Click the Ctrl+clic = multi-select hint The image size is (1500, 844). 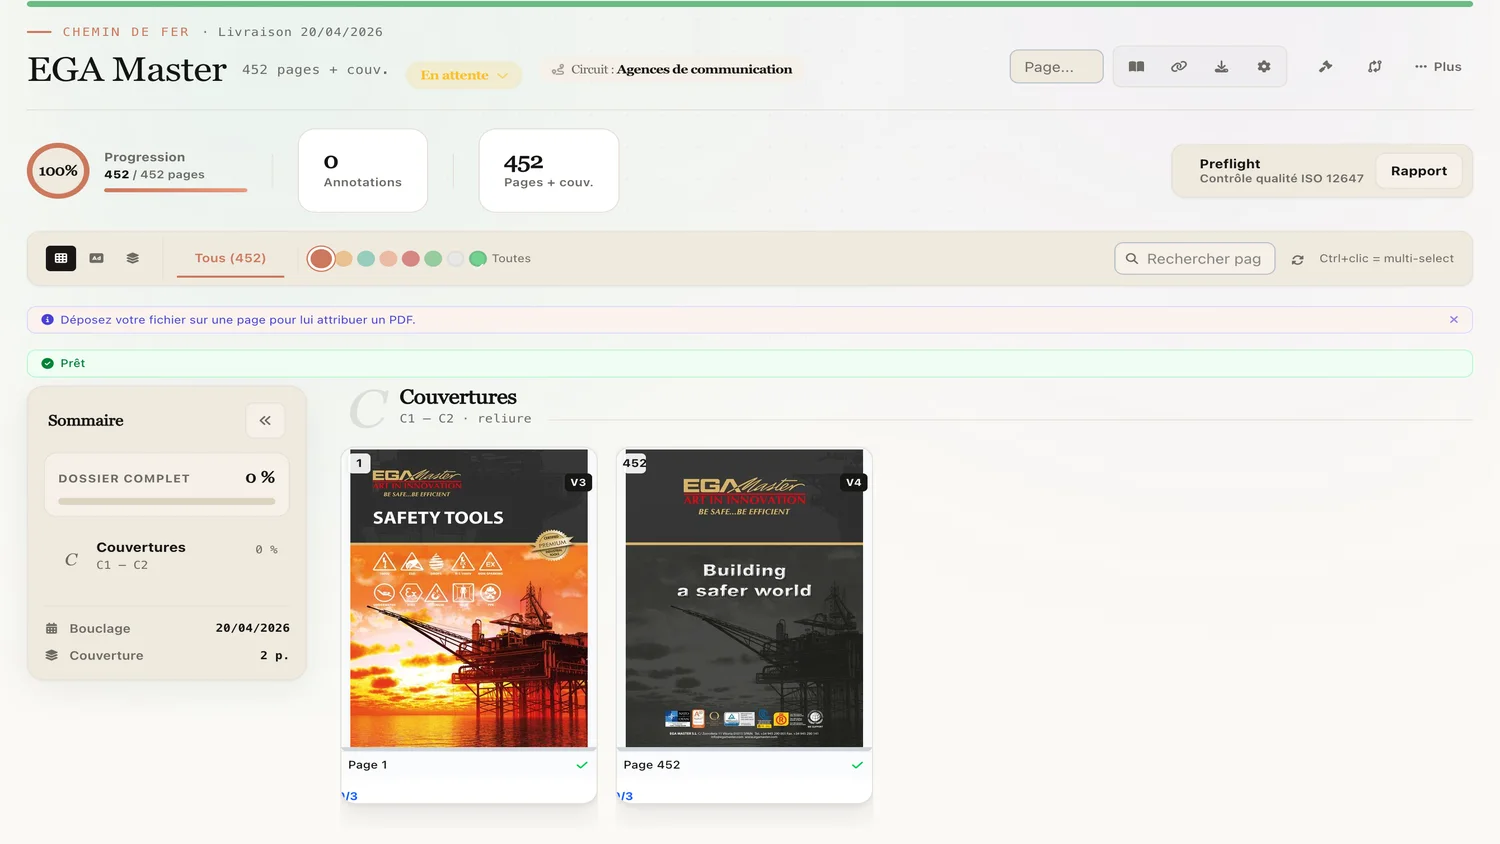(x=1386, y=258)
